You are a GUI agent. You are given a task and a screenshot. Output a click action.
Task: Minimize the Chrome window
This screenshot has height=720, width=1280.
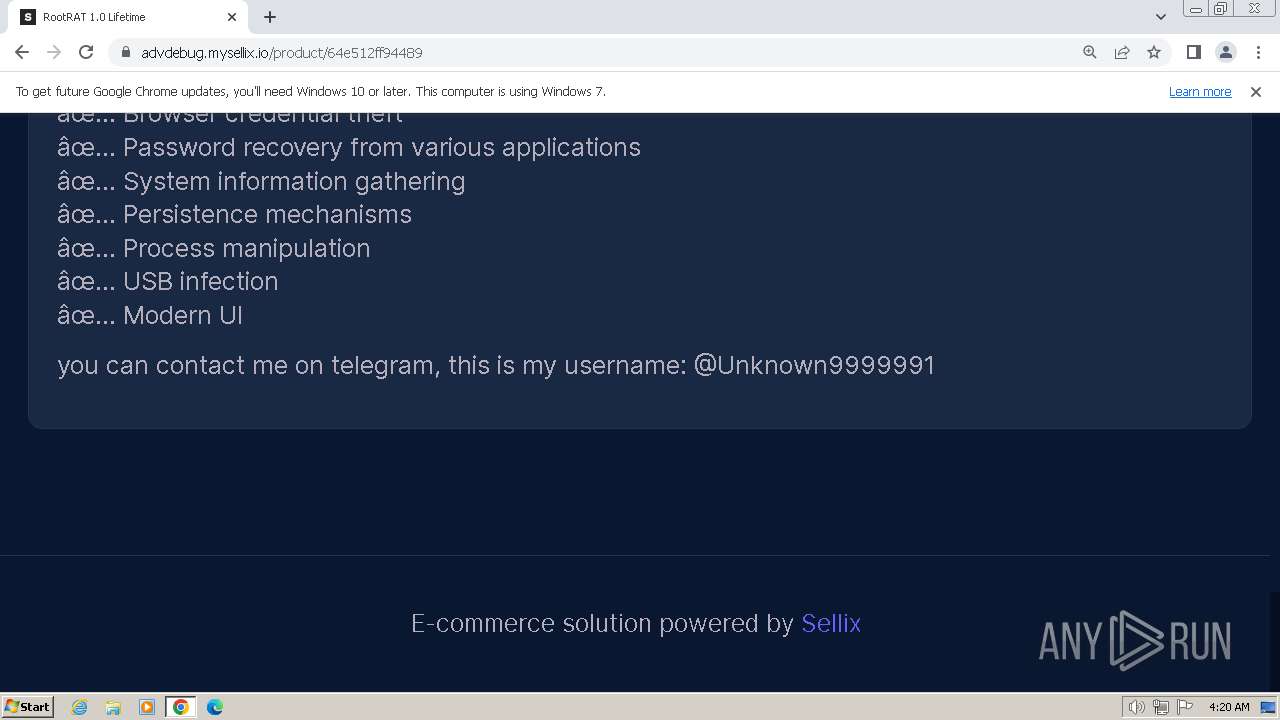(1195, 9)
